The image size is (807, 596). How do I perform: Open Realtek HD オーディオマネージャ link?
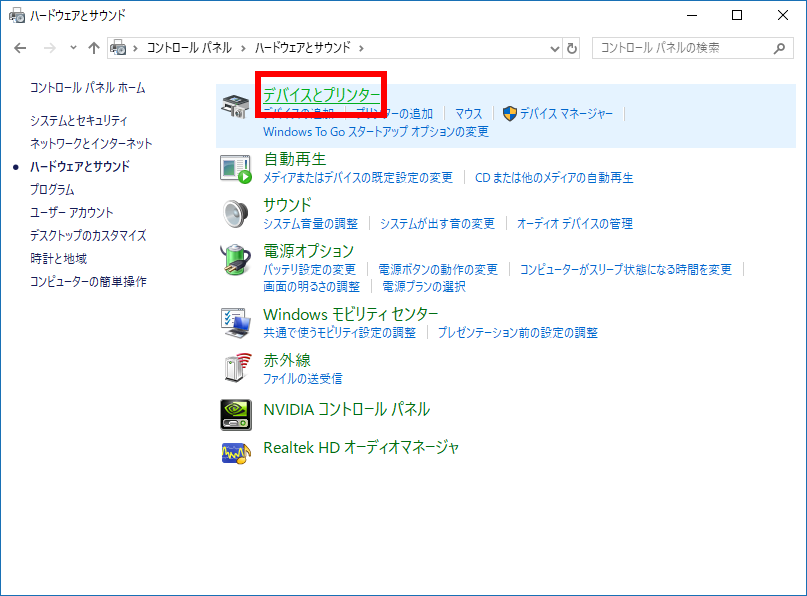[361, 448]
